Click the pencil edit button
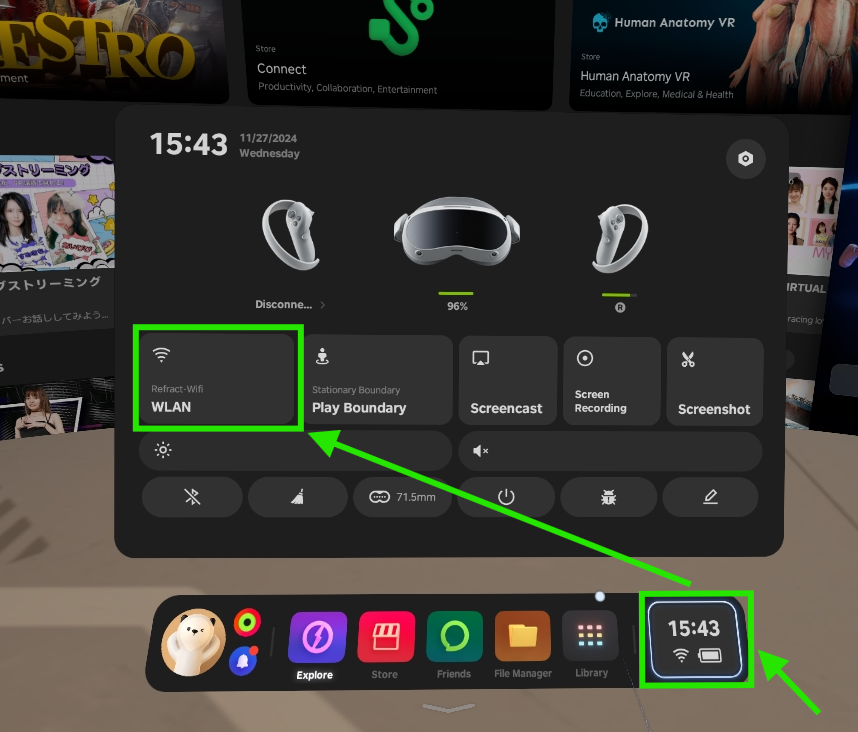 click(710, 497)
